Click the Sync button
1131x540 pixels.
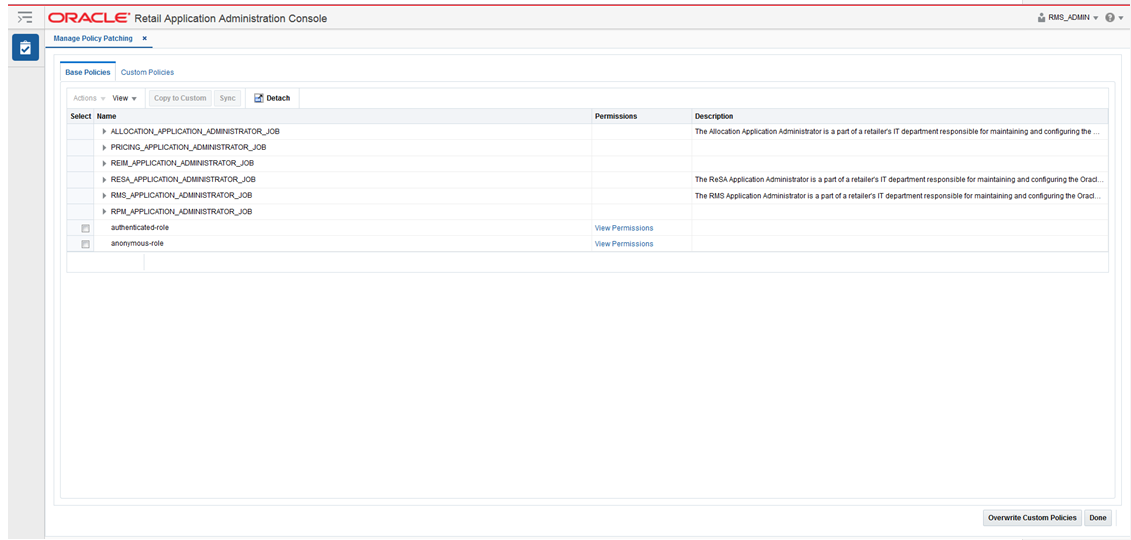click(x=227, y=98)
